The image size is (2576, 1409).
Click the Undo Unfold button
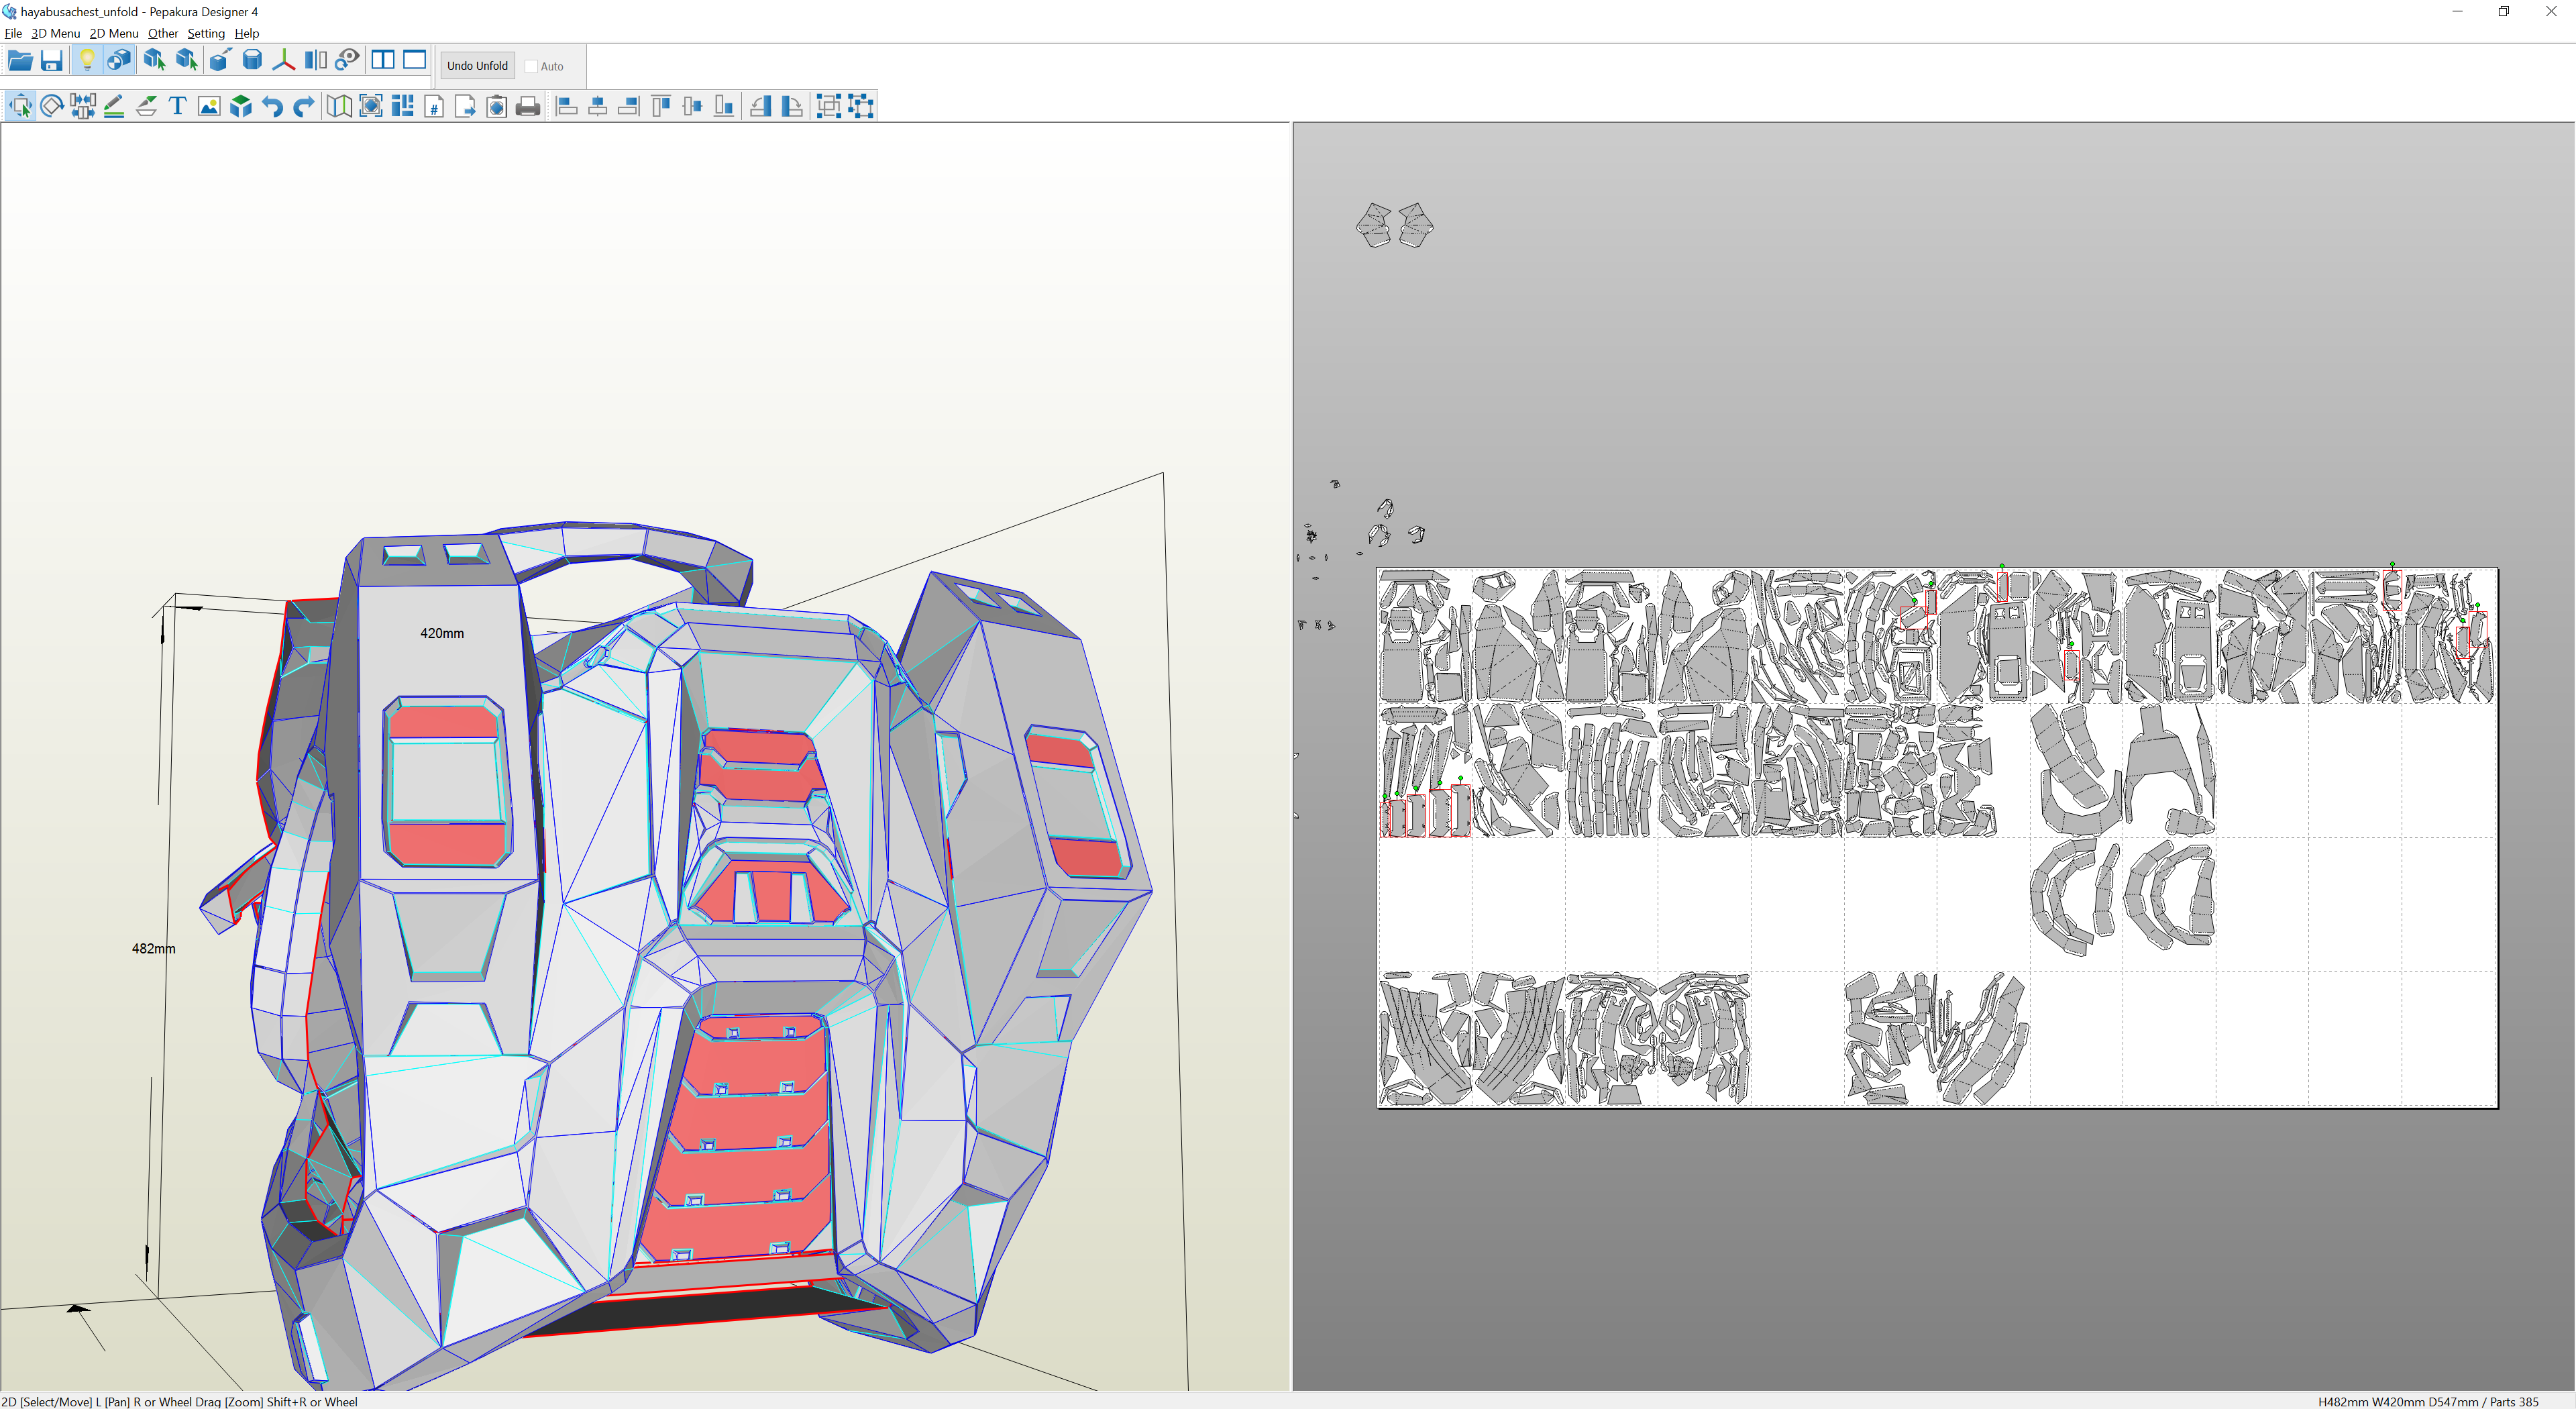tap(477, 66)
